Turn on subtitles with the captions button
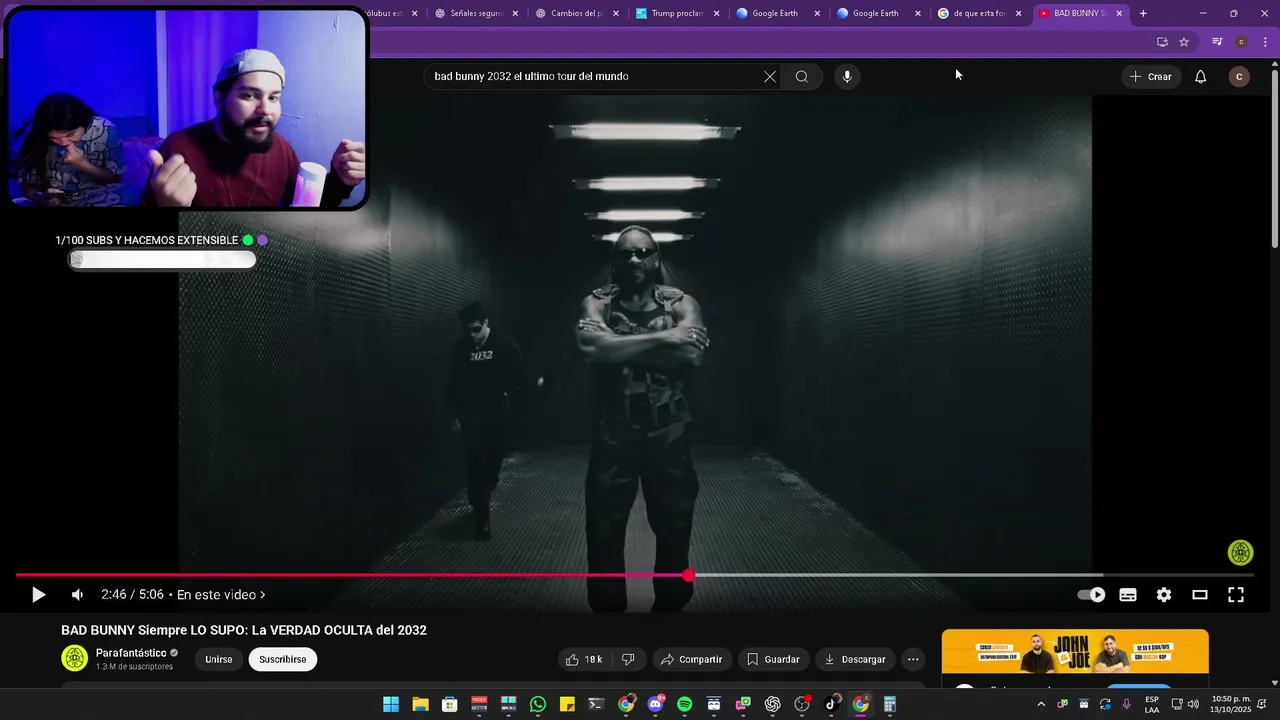 coord(1128,595)
